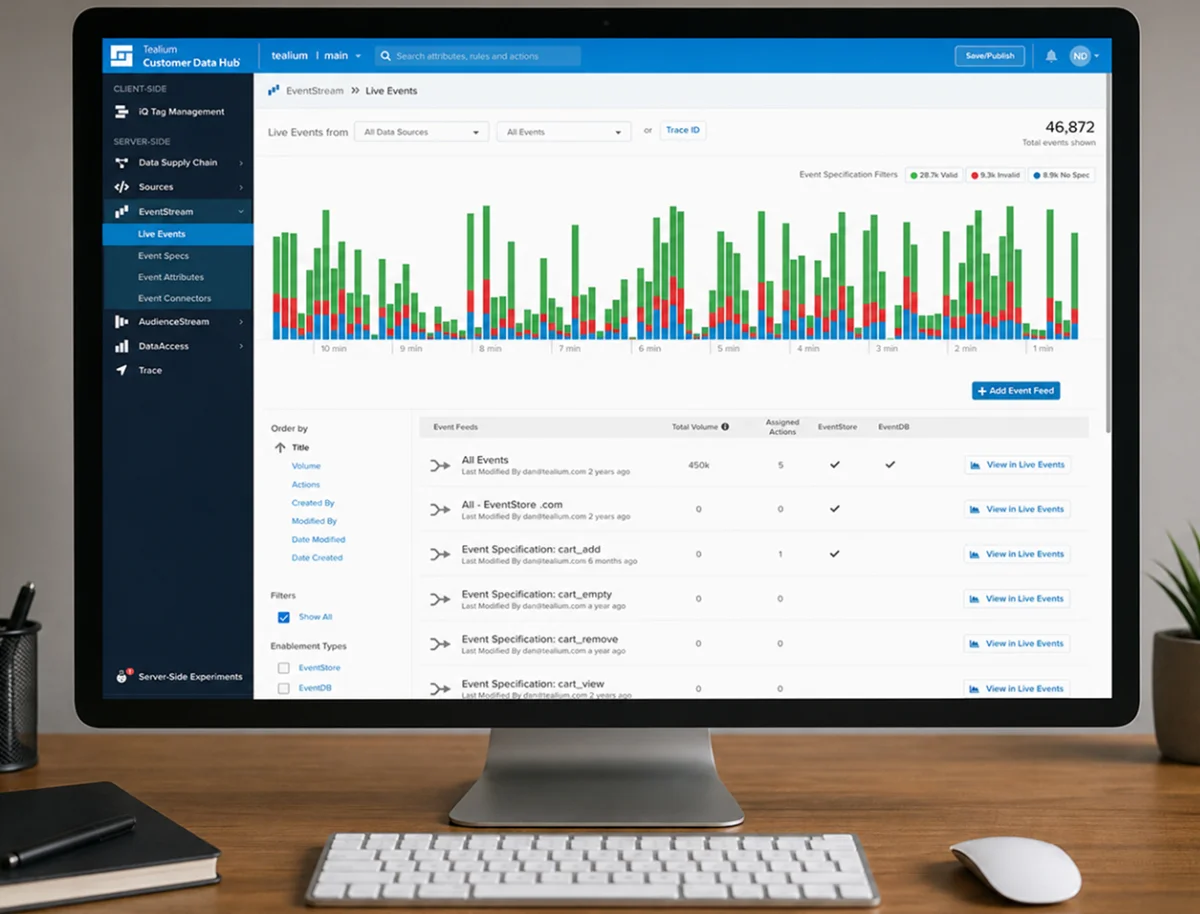Click the Sources code icon
The image size is (1200, 914).
tap(121, 187)
